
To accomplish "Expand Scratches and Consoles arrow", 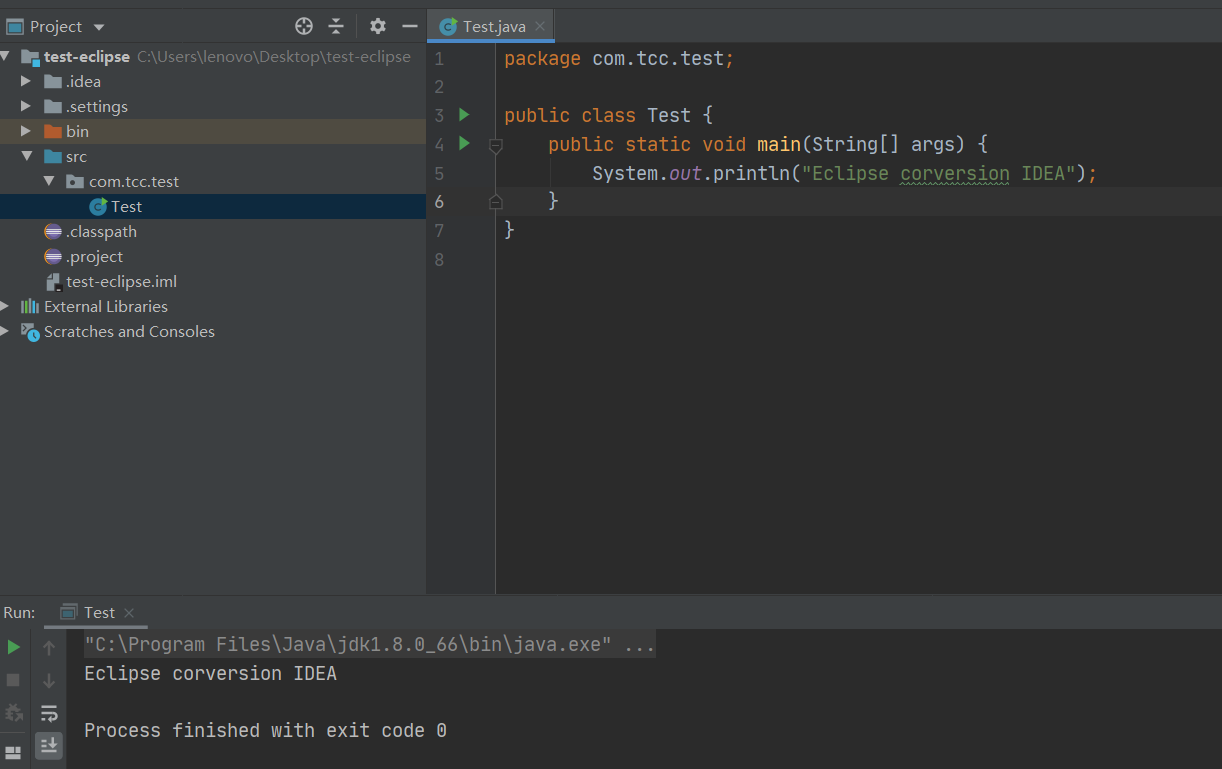I will pyautogui.click(x=6, y=331).
